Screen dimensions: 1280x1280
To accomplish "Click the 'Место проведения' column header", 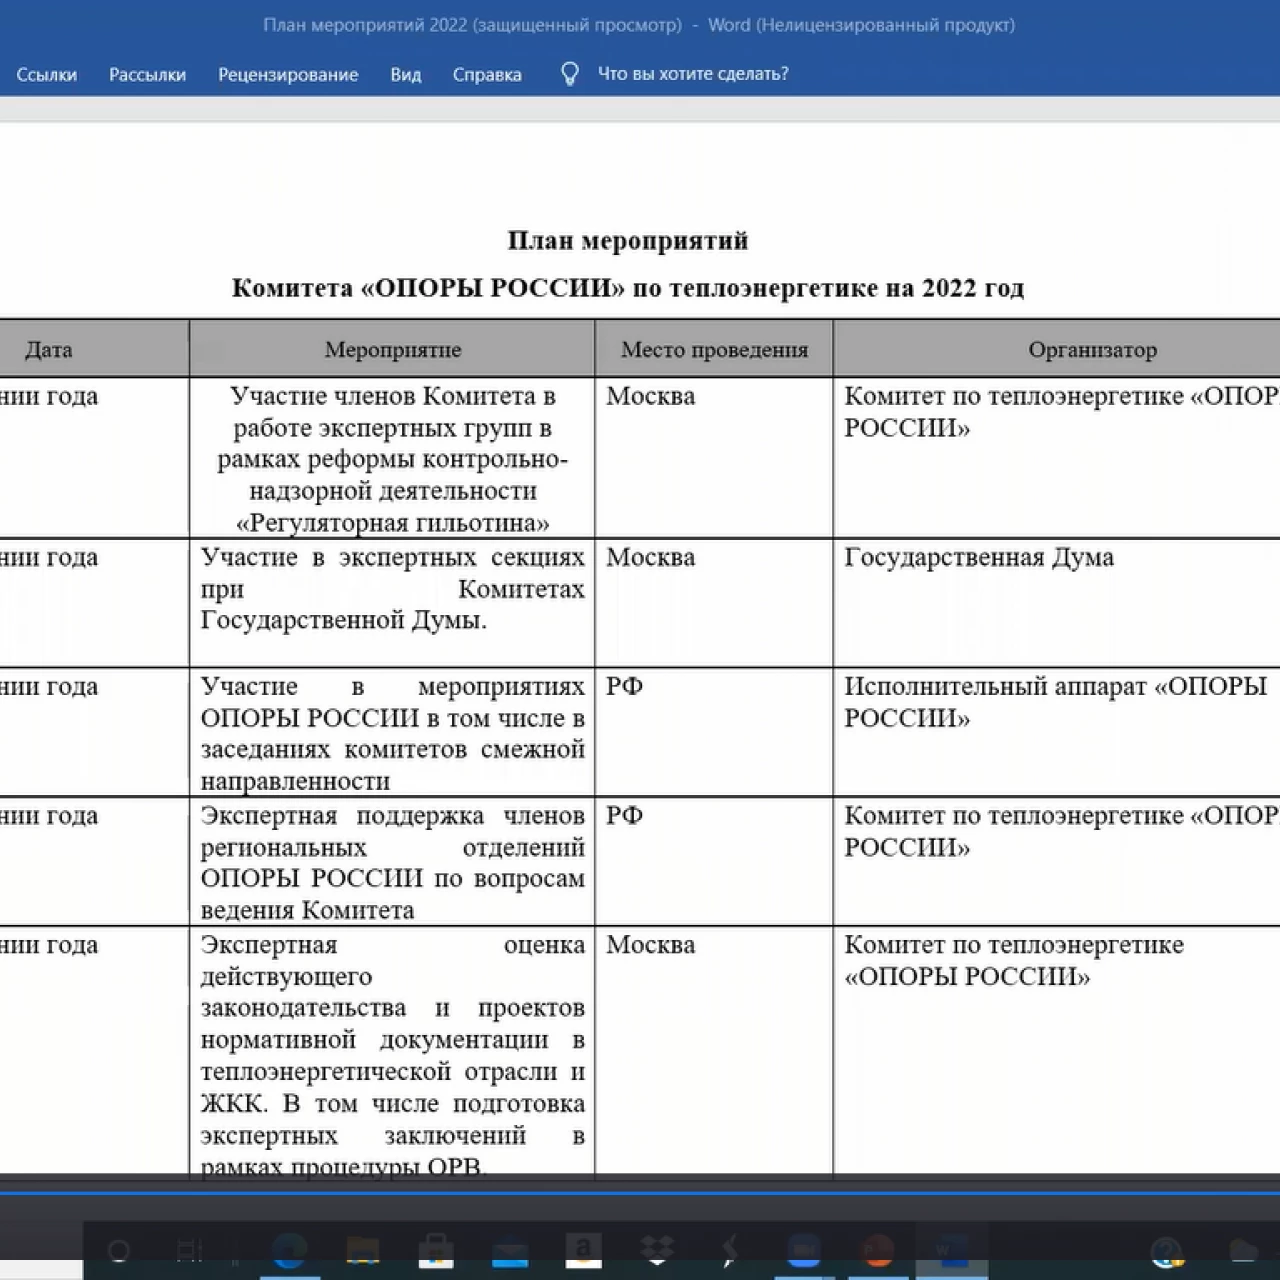I will click(714, 350).
